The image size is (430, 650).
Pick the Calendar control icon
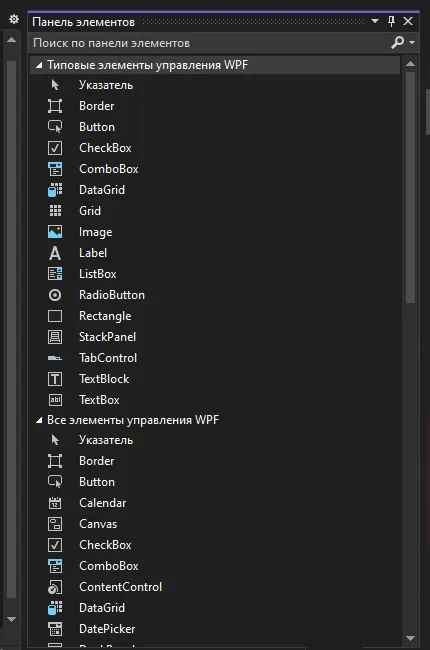click(x=55, y=503)
